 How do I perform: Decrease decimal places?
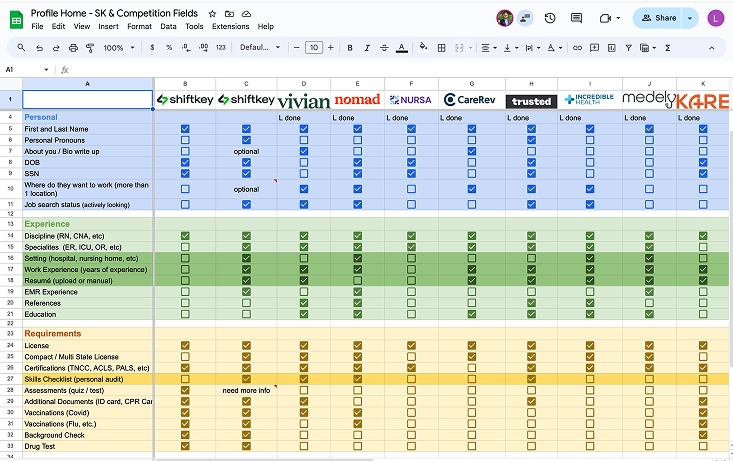point(186,47)
